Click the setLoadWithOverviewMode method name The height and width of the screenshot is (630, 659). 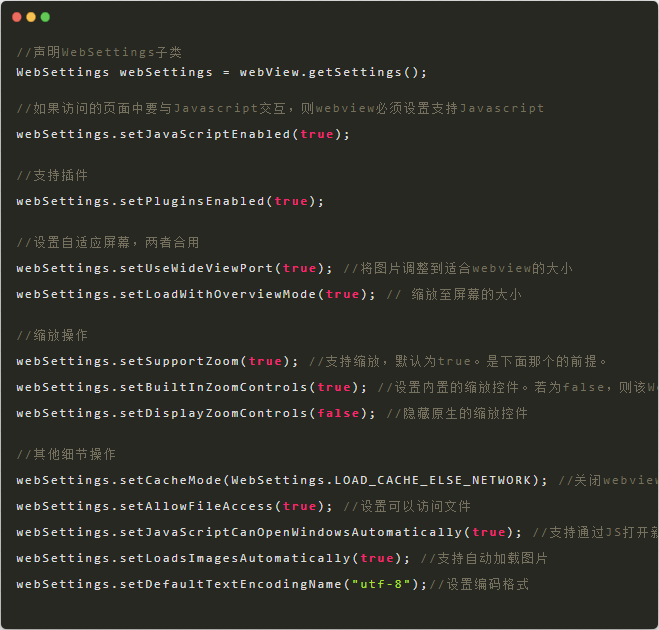coord(217,294)
